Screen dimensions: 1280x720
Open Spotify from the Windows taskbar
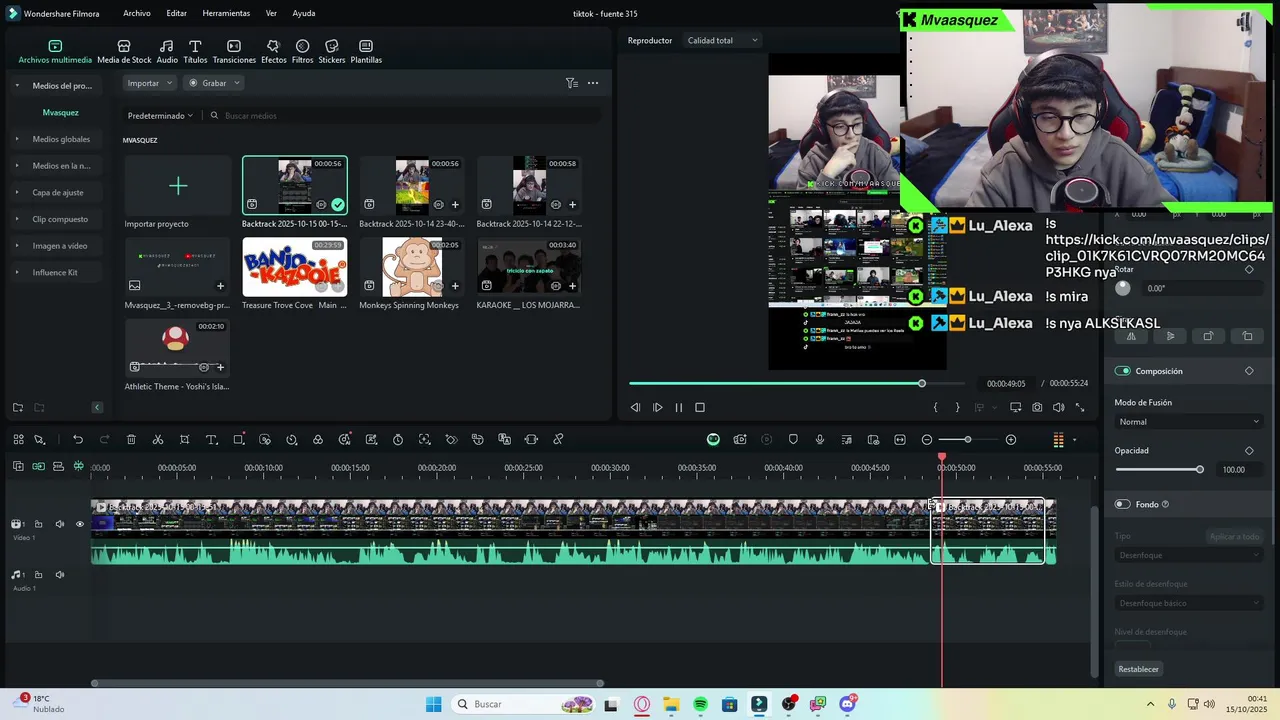700,704
